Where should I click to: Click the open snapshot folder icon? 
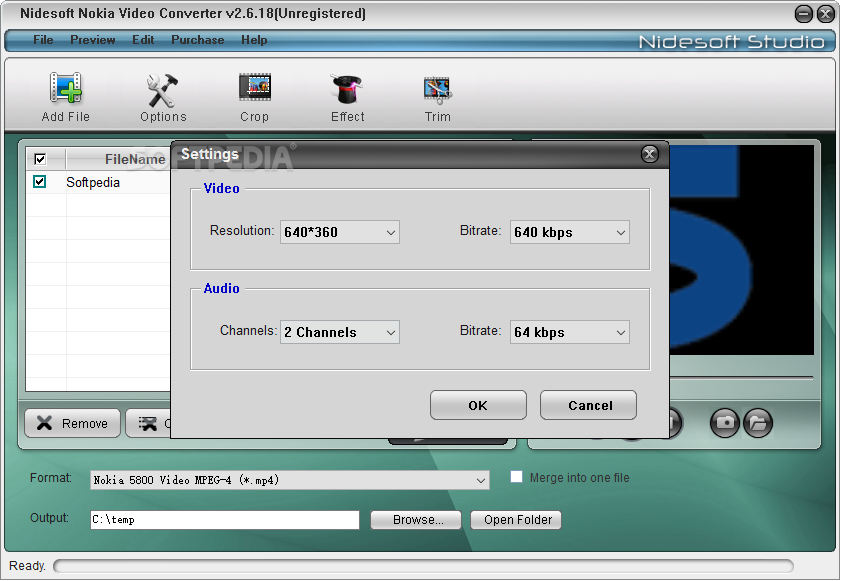coord(757,422)
